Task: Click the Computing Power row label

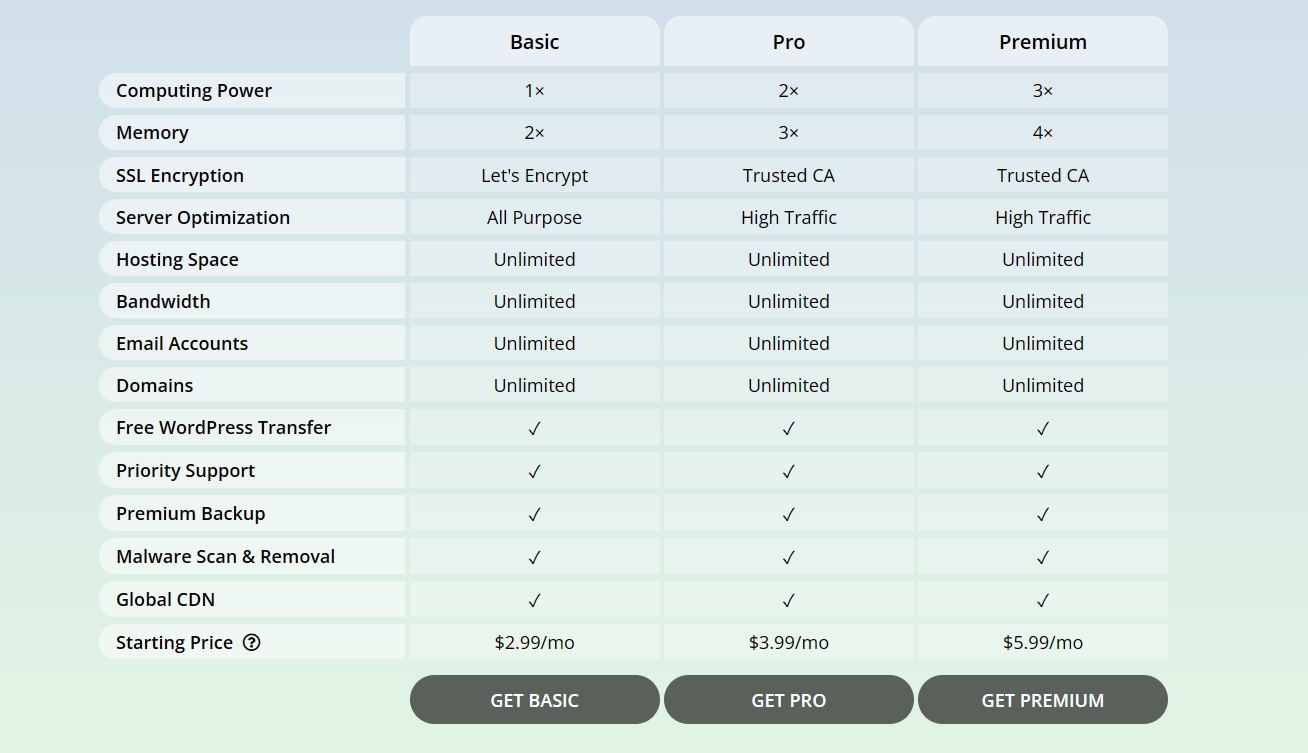Action: (193, 90)
